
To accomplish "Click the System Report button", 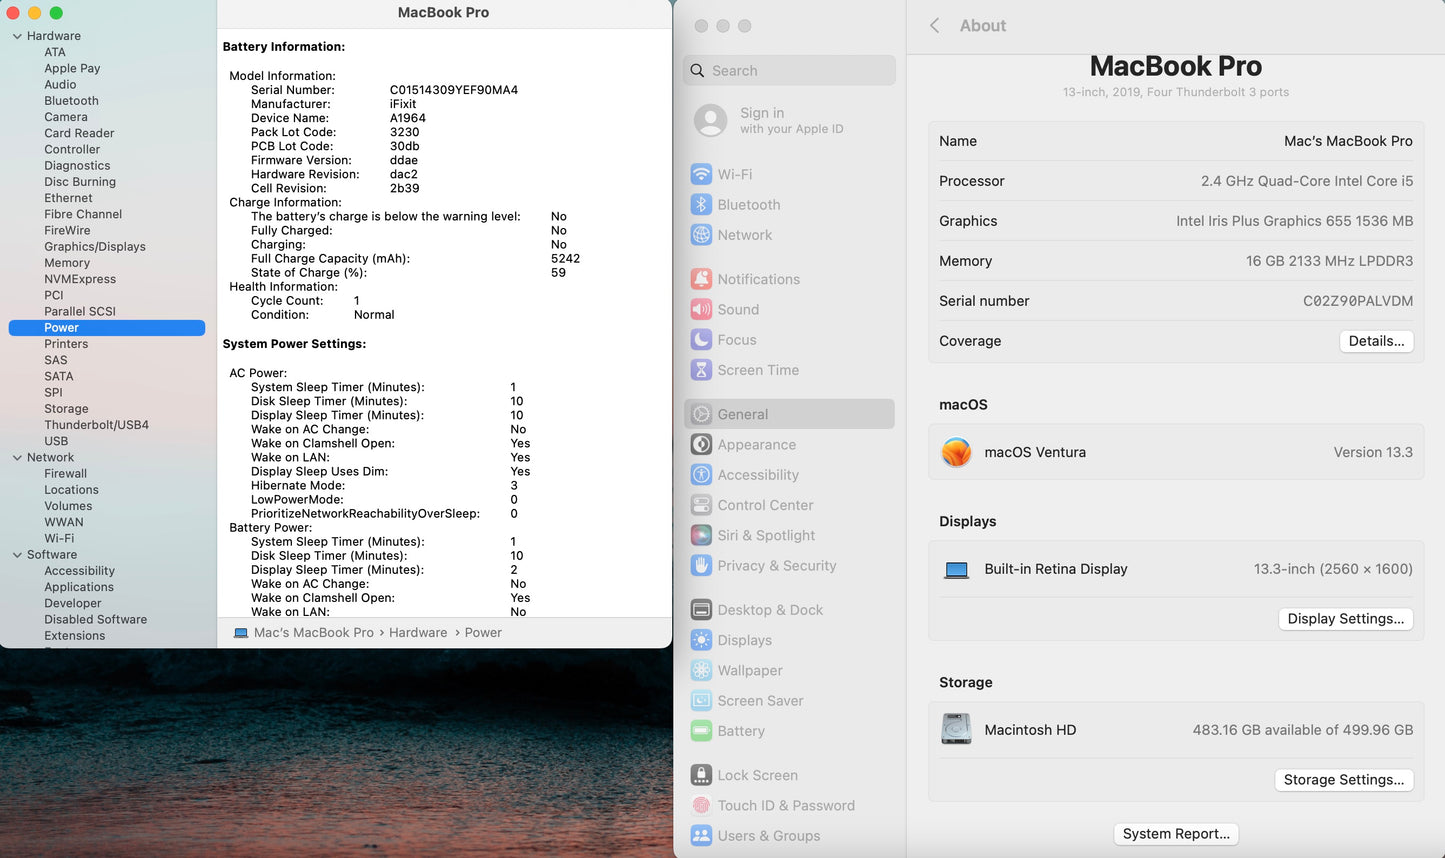I will click(1176, 834).
